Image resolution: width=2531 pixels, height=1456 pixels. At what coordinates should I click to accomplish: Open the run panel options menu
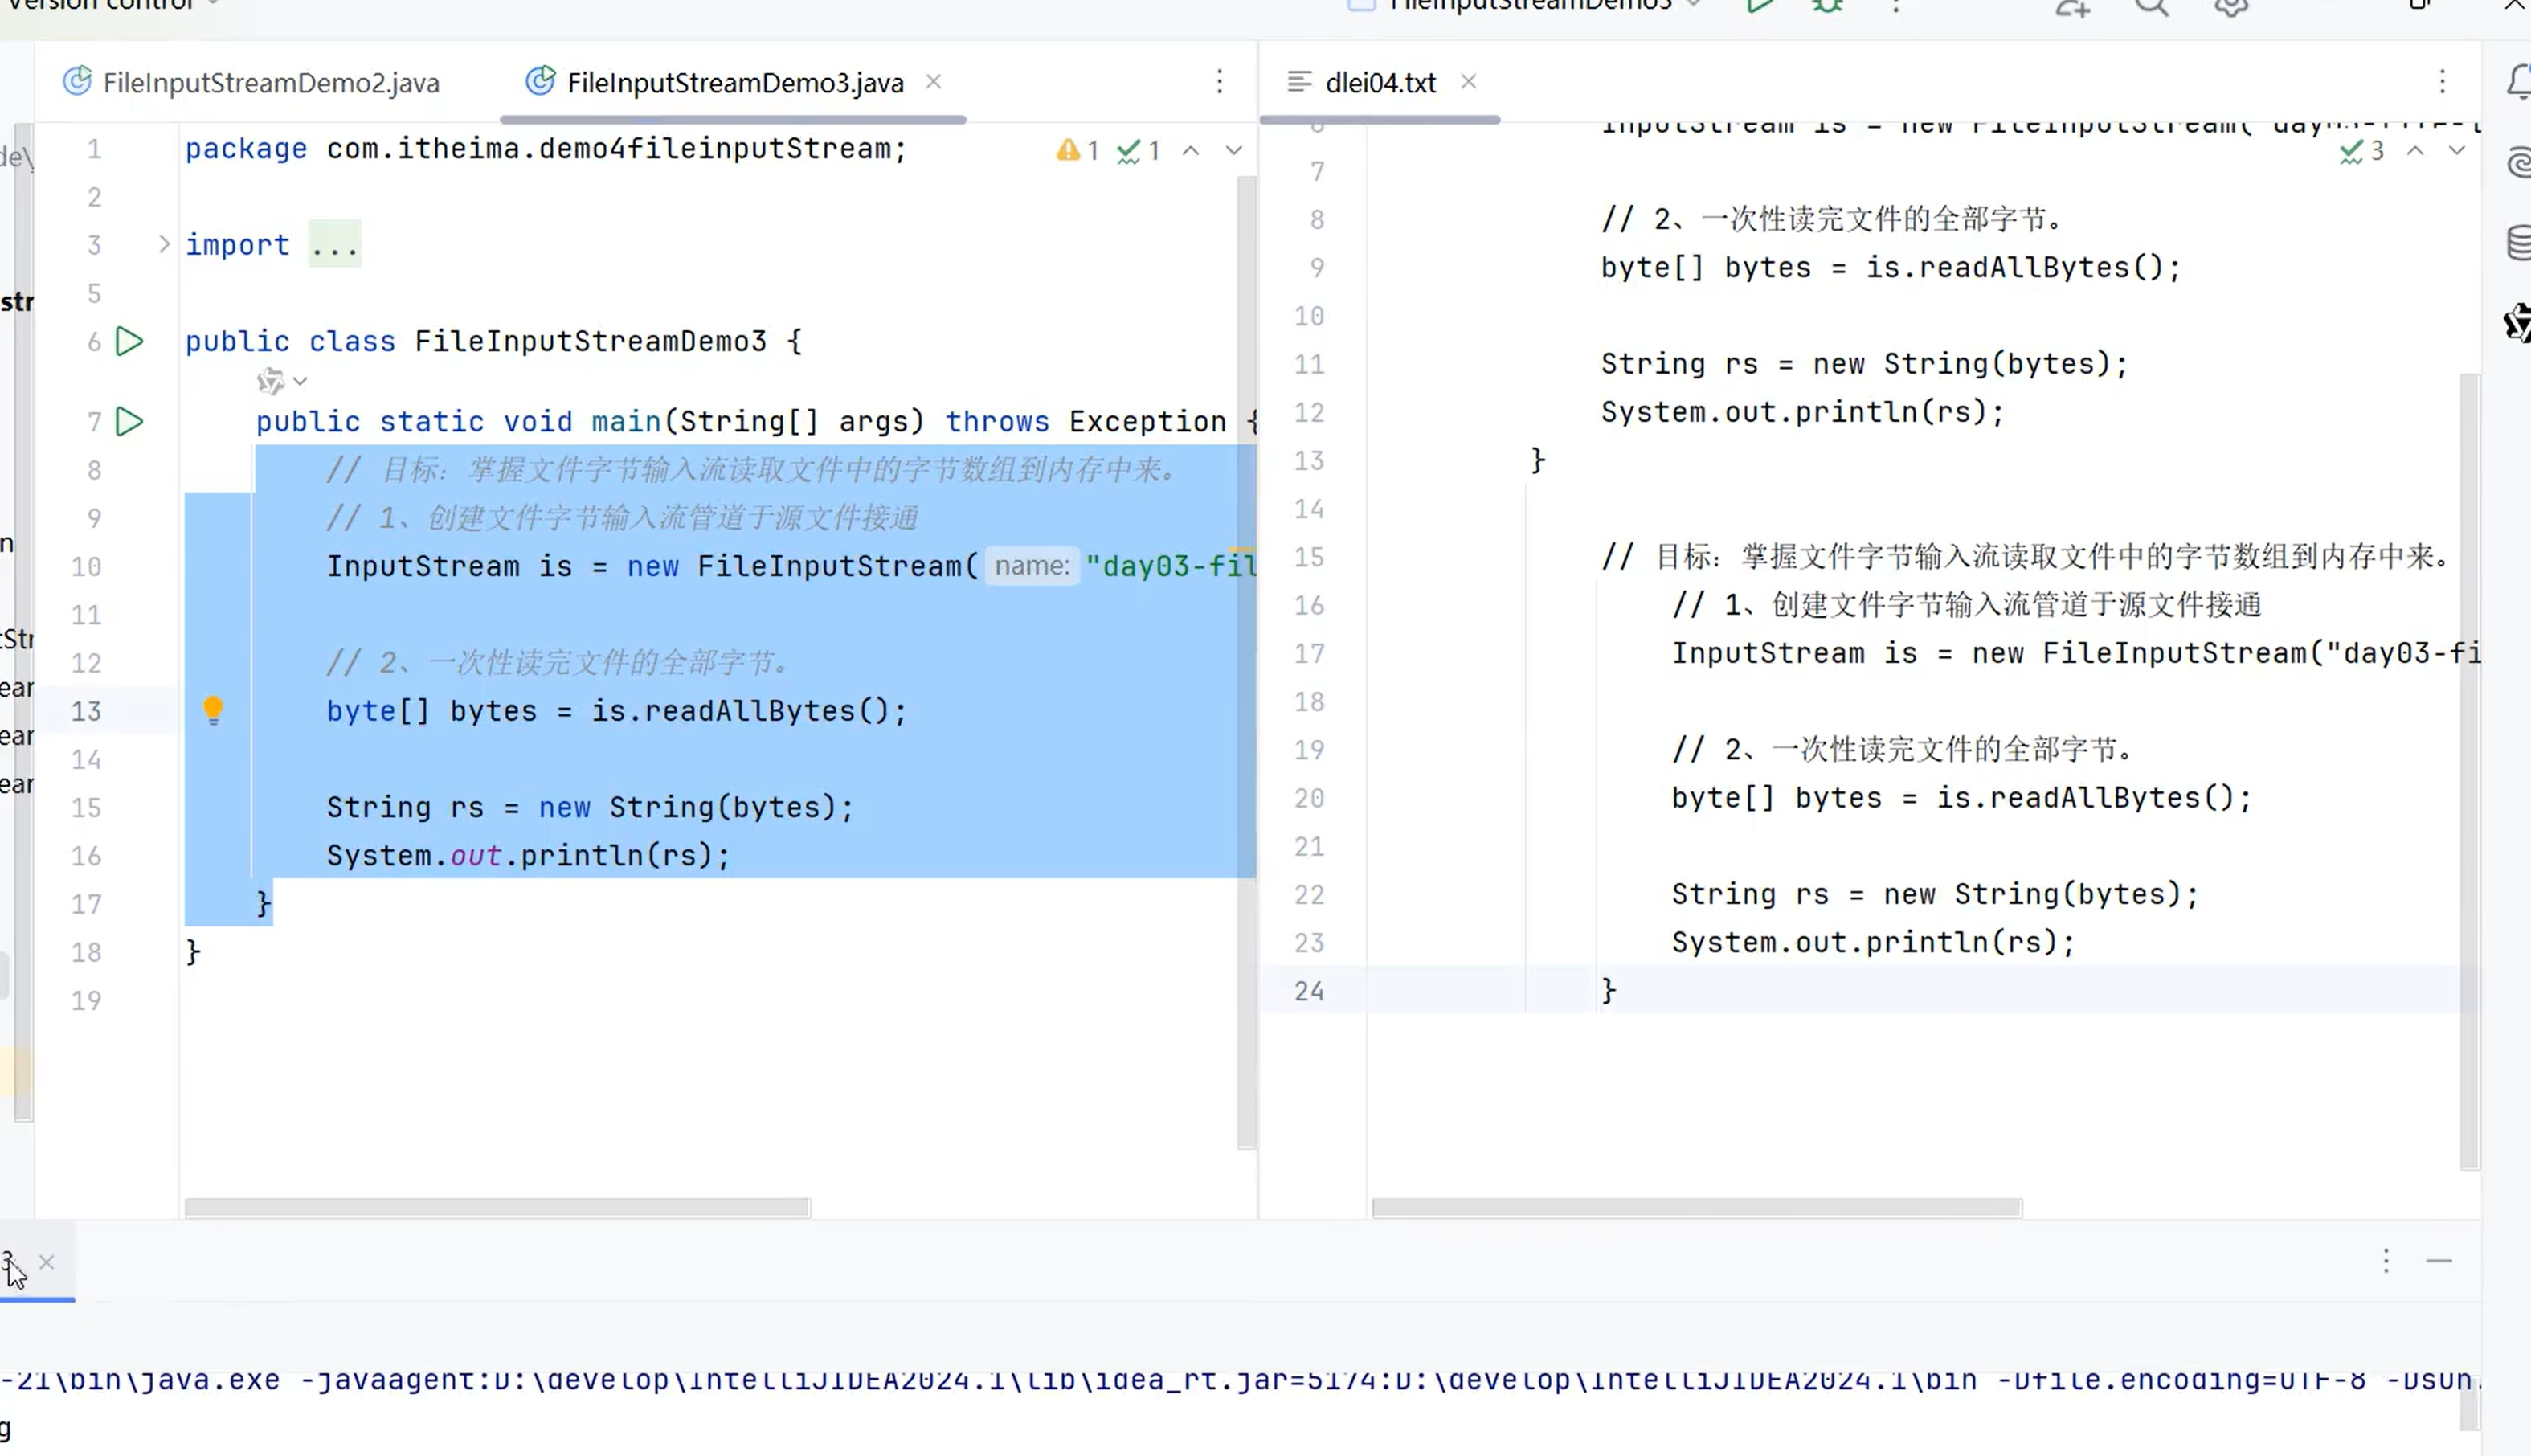(2386, 1261)
